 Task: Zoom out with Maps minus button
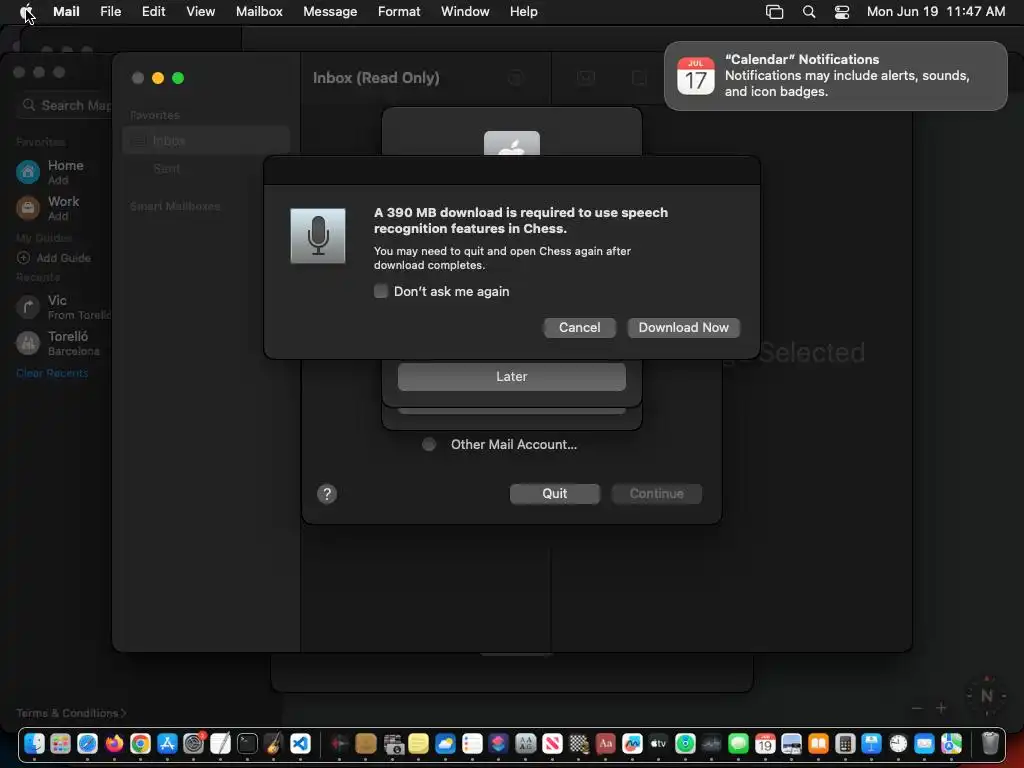[917, 708]
